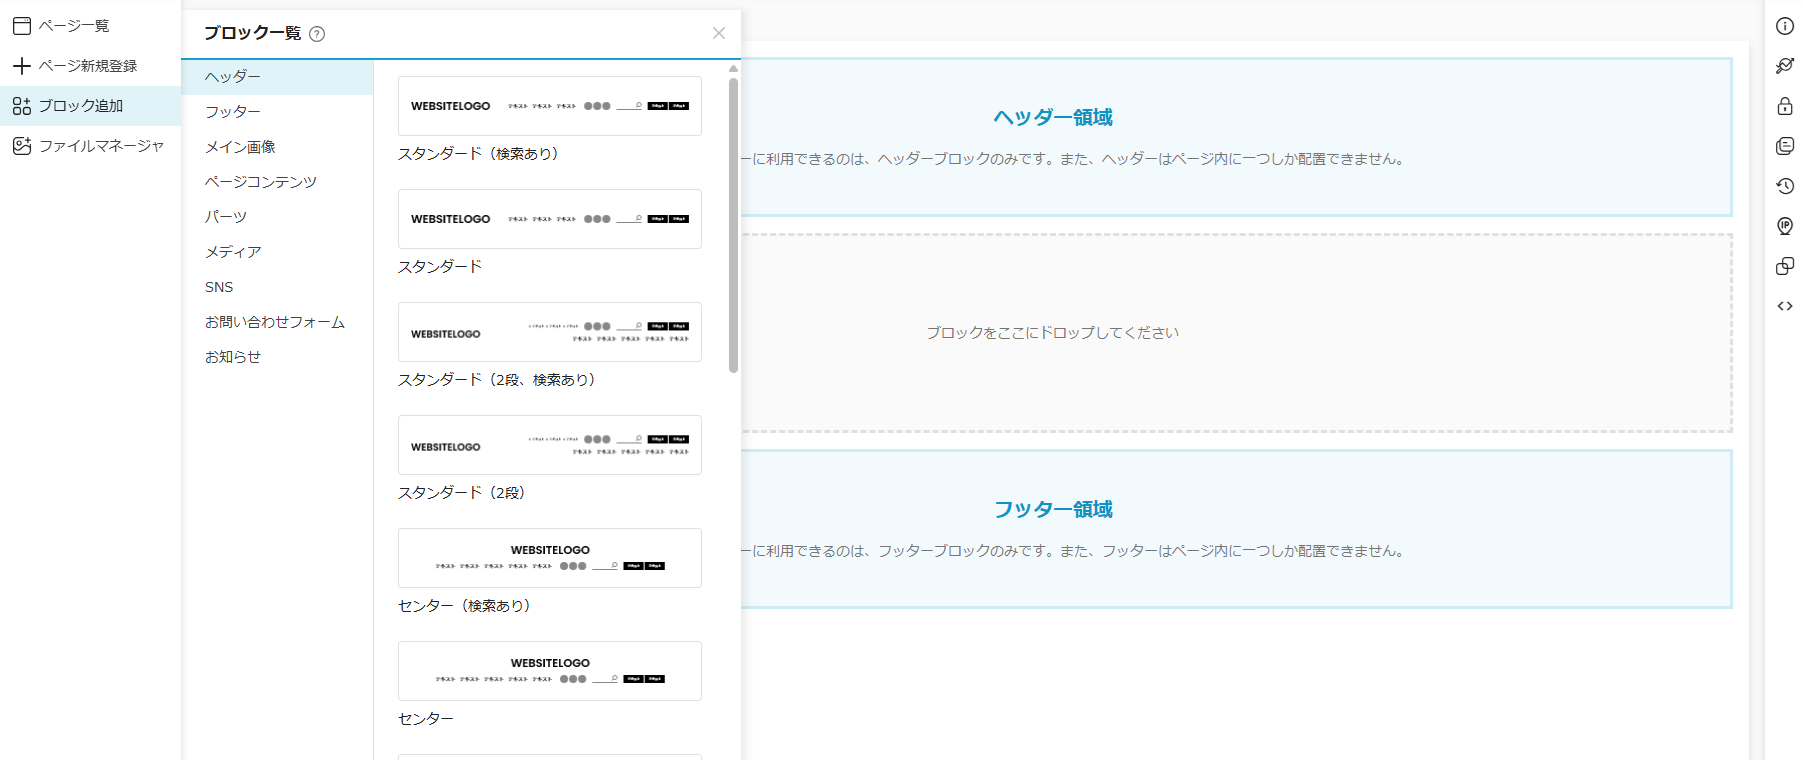
Task: Pick the スタンダード（2段）header thumbnail
Action: point(550,445)
